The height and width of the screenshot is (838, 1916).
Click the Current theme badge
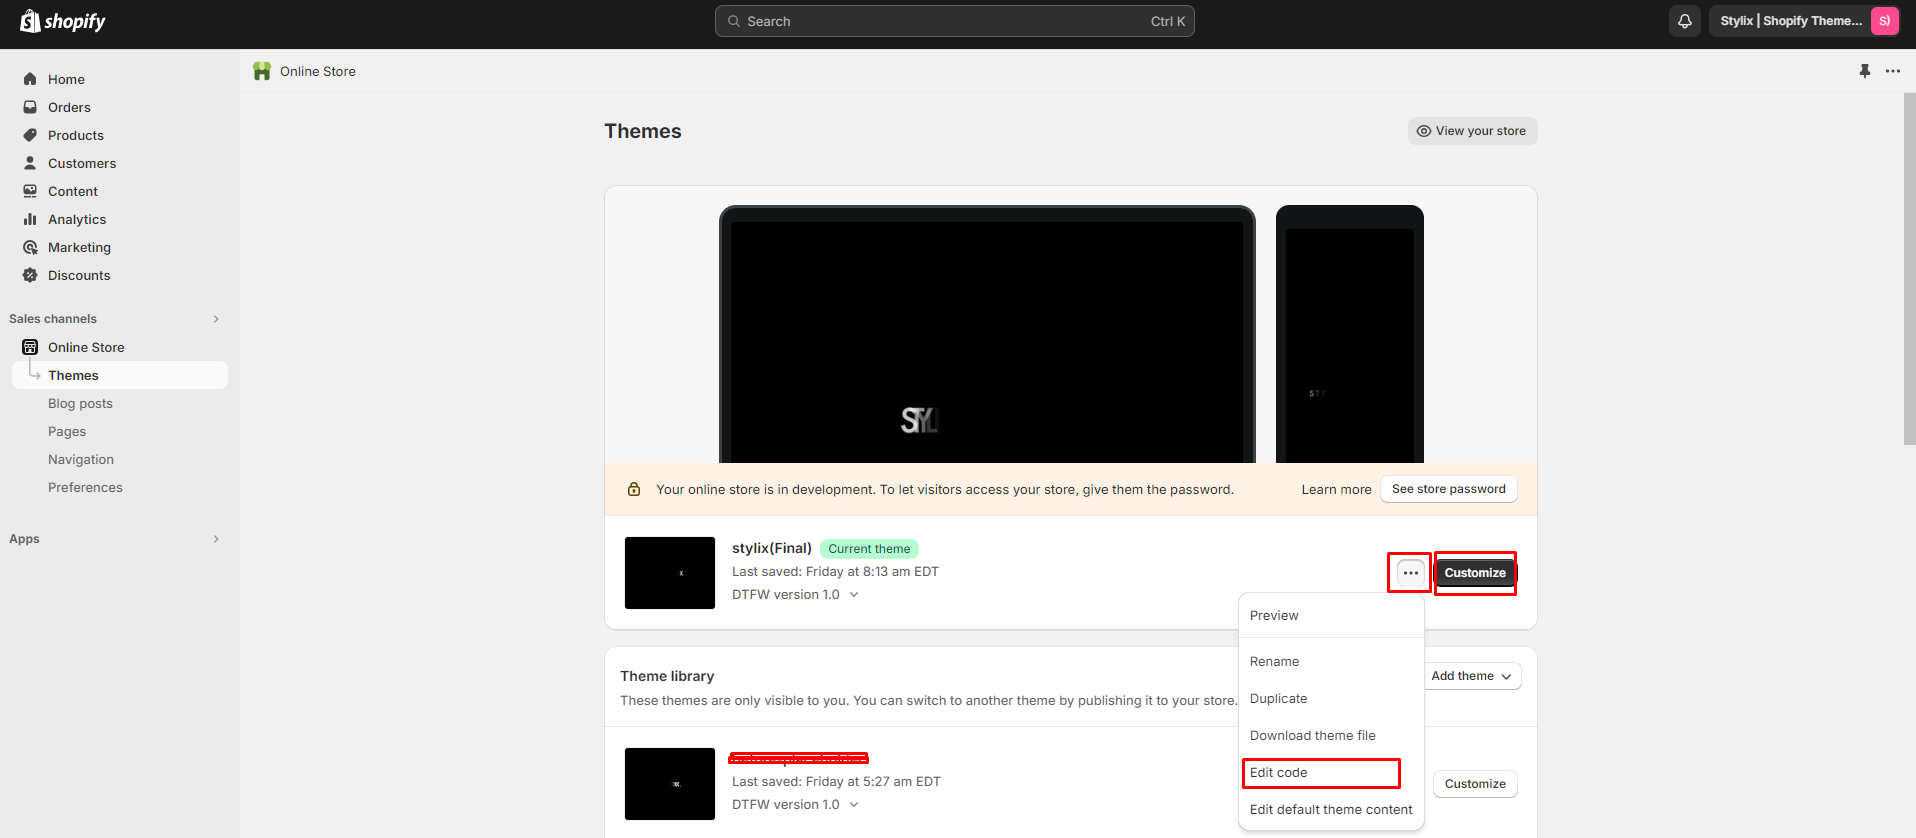coord(869,549)
